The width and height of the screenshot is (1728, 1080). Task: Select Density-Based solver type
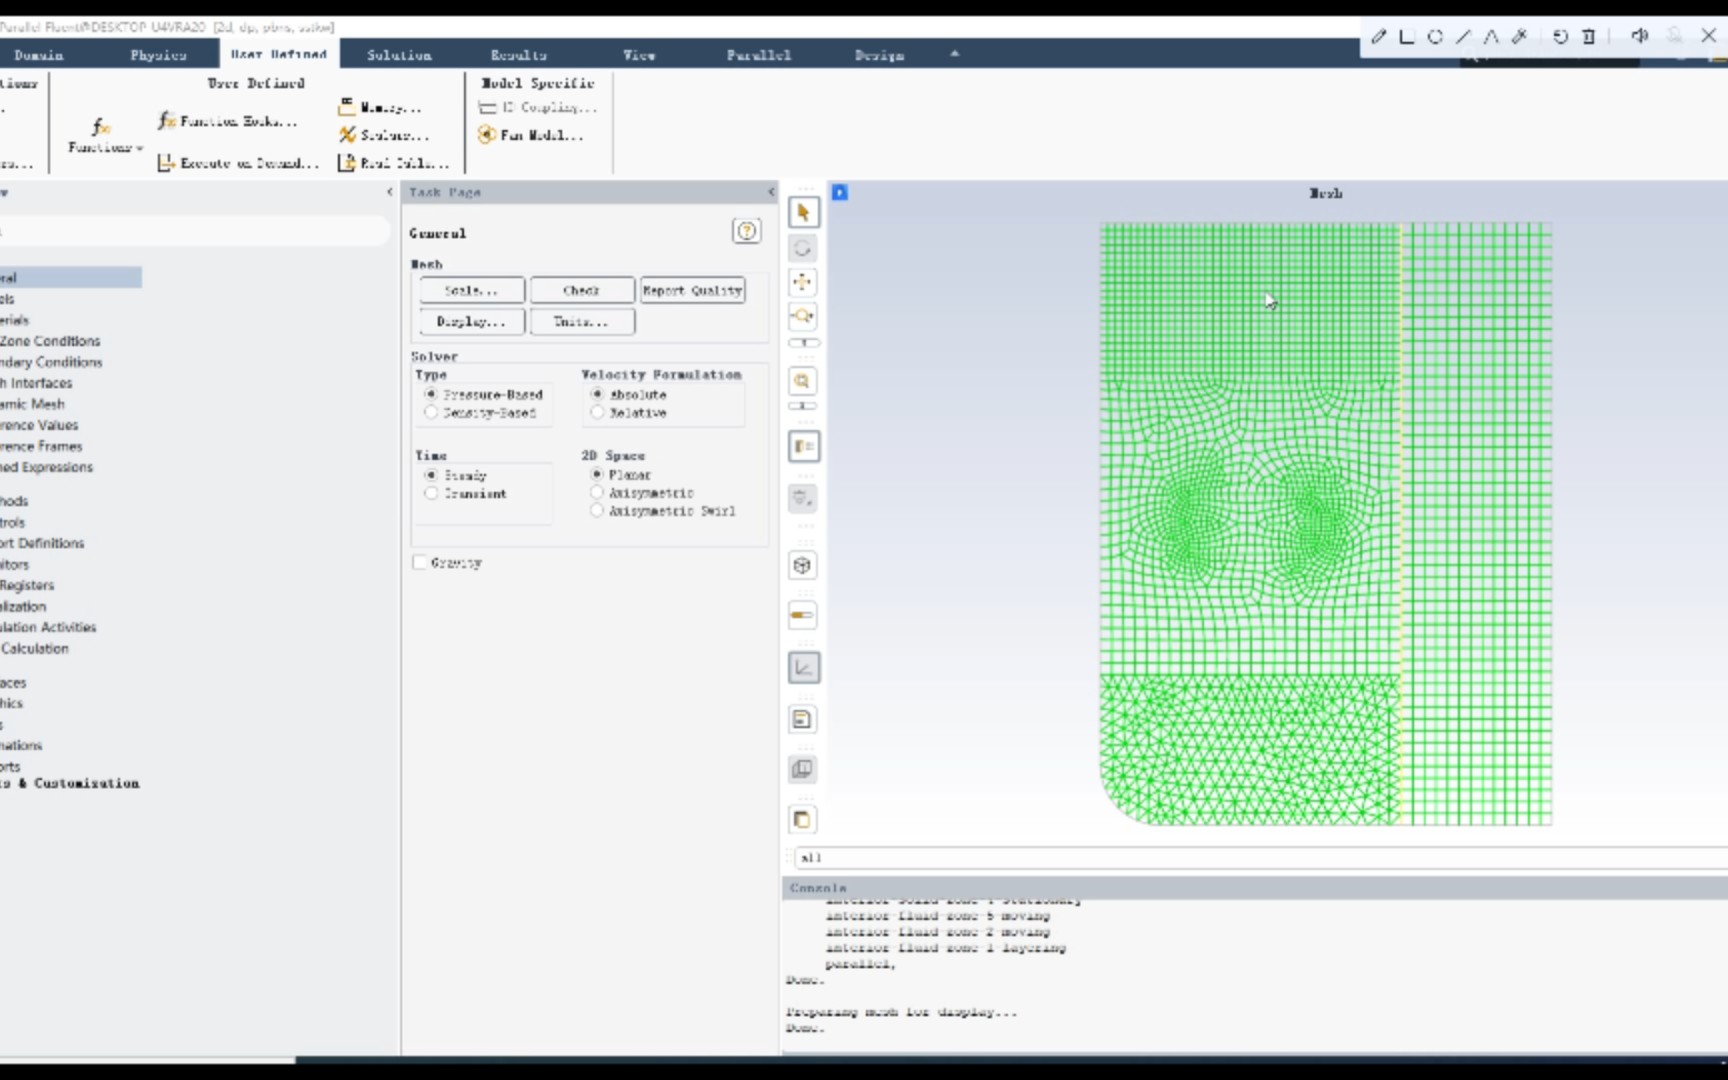[x=431, y=412]
